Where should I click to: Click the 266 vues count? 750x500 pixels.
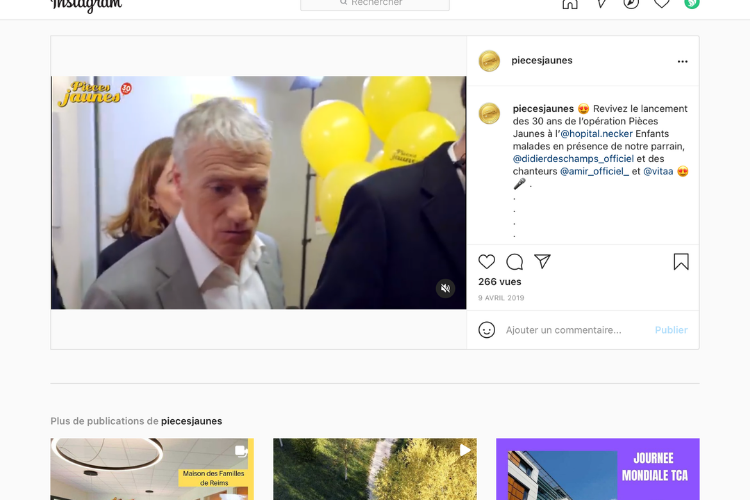(499, 282)
